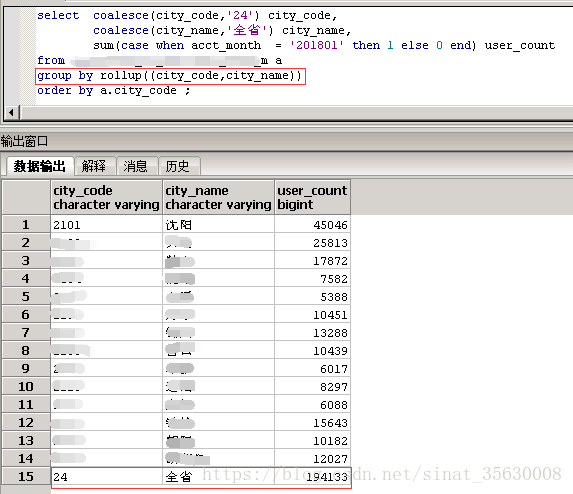Click the city_code cell 24
This screenshot has width=573, height=494.
(x=106, y=476)
